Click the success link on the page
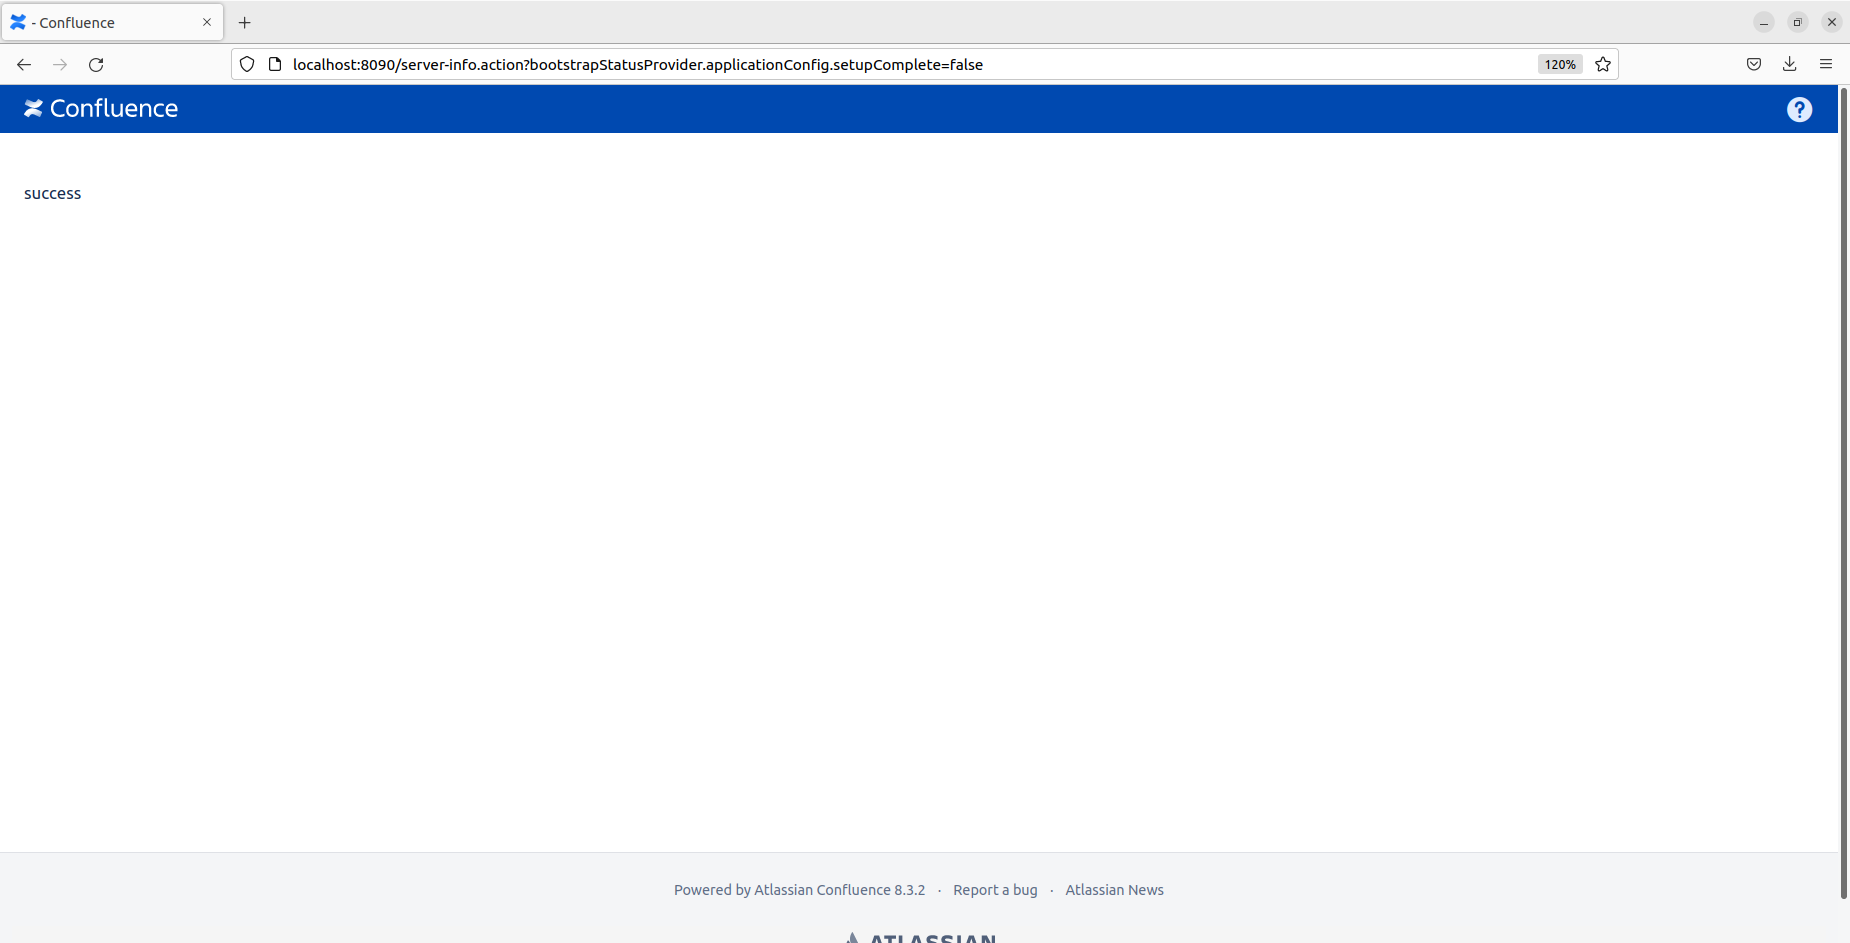This screenshot has width=1850, height=943. 52,193
